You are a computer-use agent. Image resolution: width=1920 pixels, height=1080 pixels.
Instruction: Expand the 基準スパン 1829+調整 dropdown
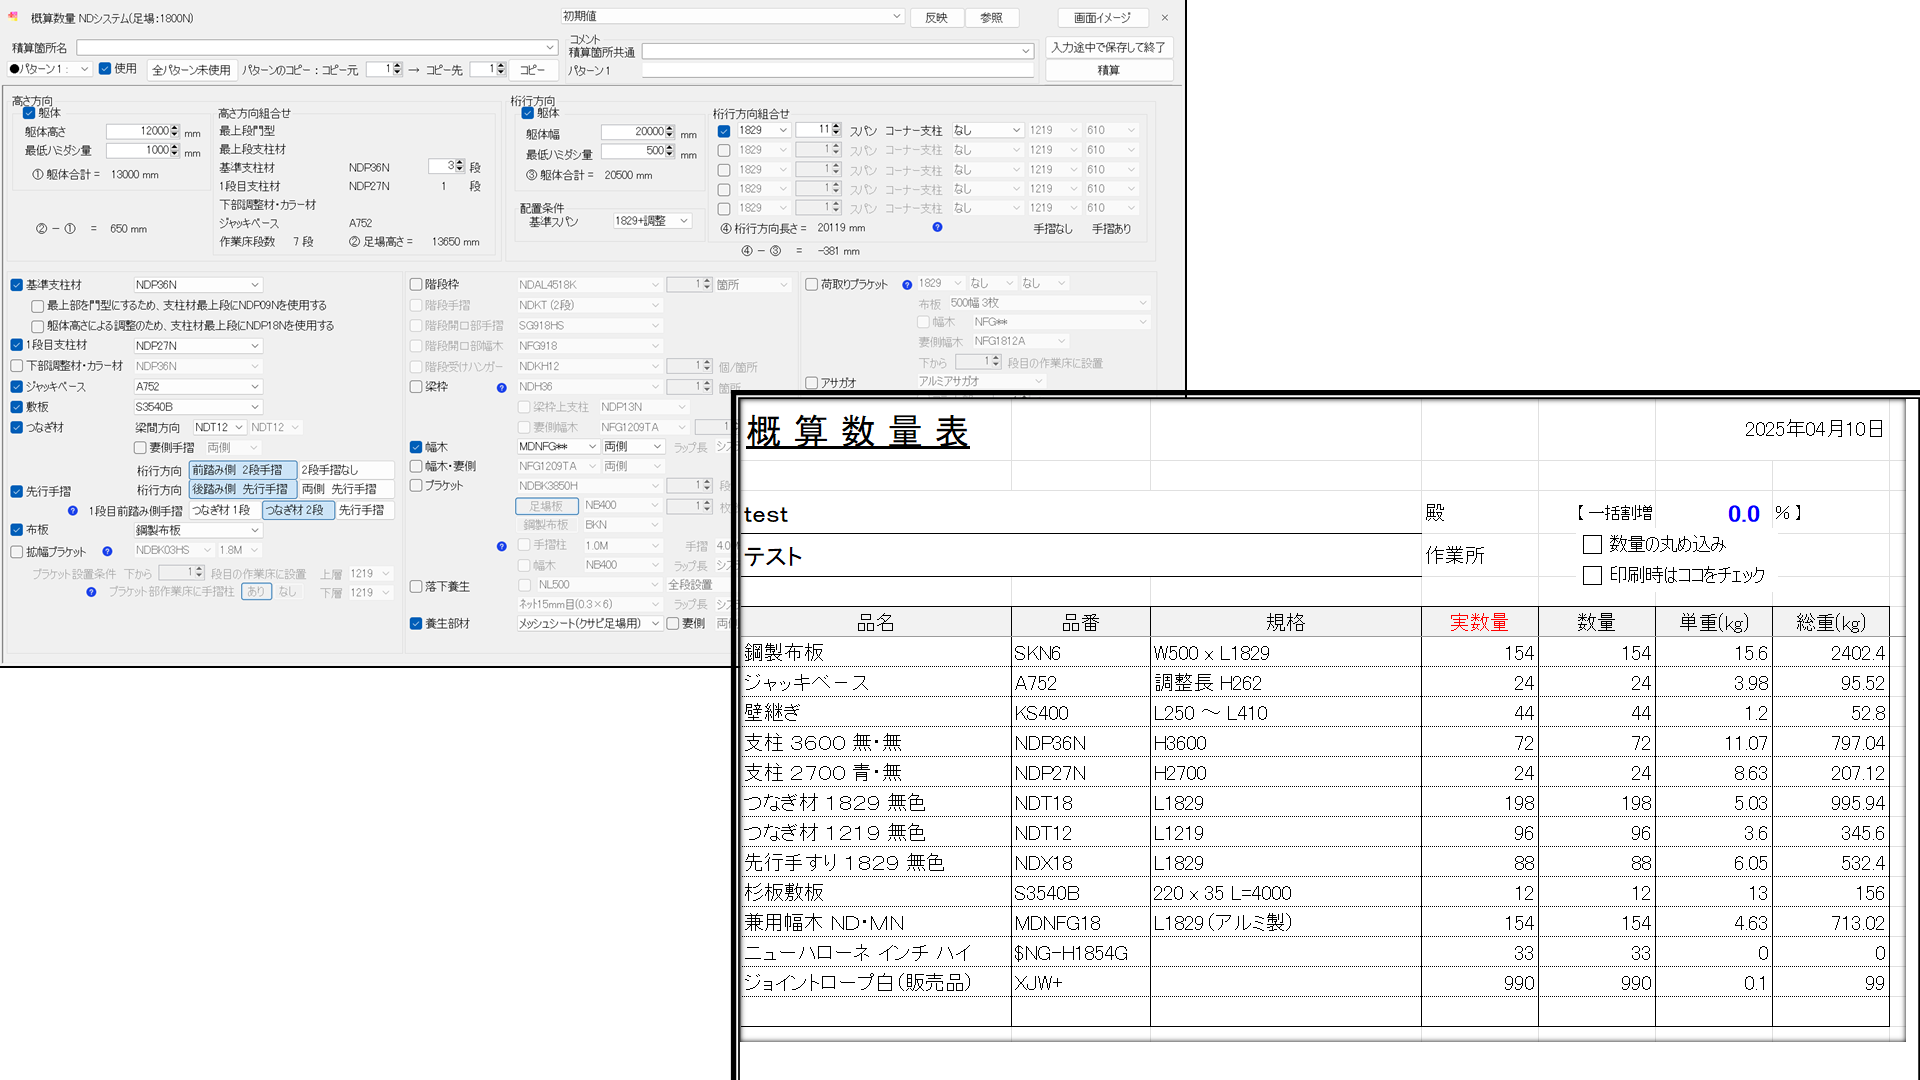[x=684, y=221]
